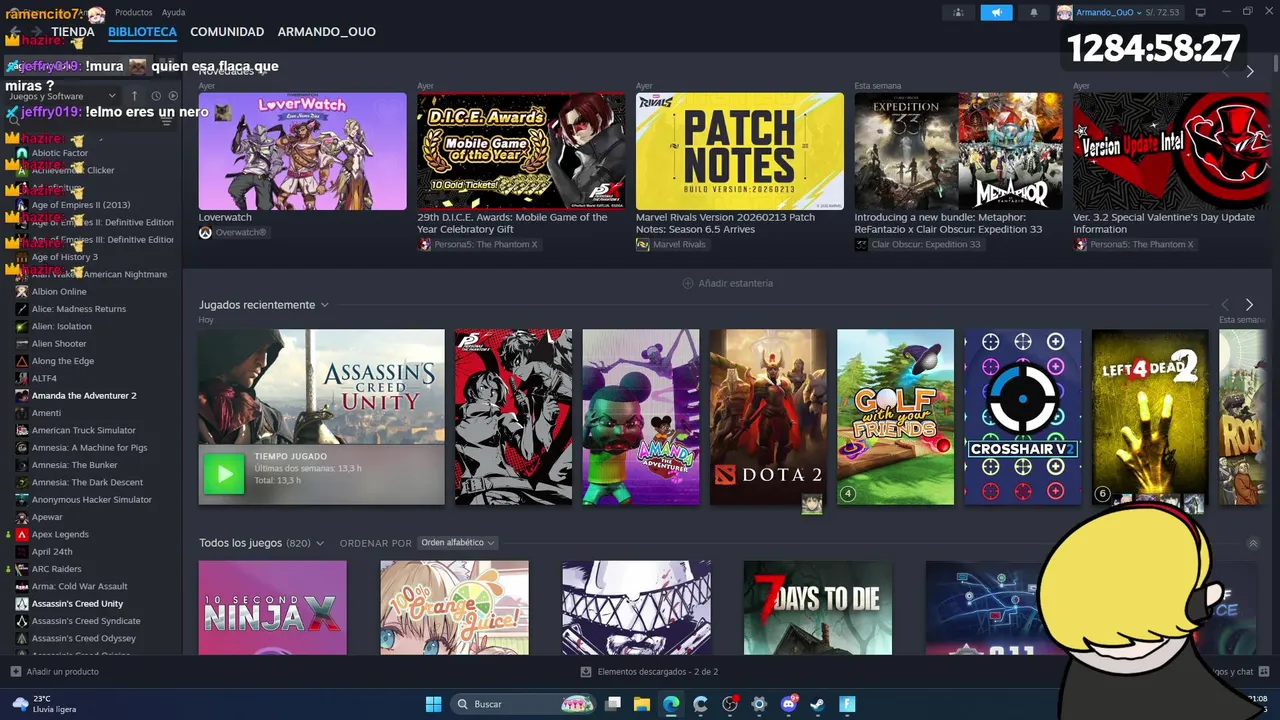Image resolution: width=1280 pixels, height=720 pixels.
Task: Select Assassin's Creed Syndicate in library list
Action: 86,621
